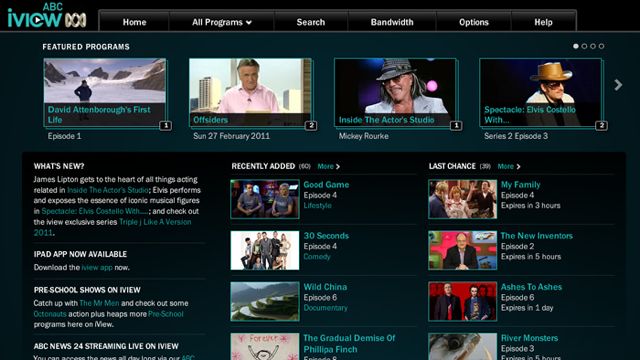Follow the Pre-School programs link
Screen dimensions: 640x360
(166, 314)
